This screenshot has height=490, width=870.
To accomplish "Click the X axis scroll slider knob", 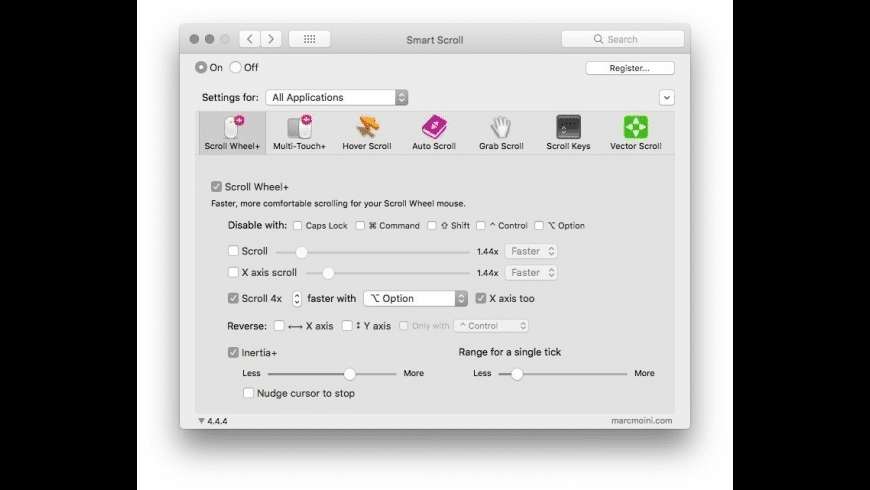I will 328,273.
